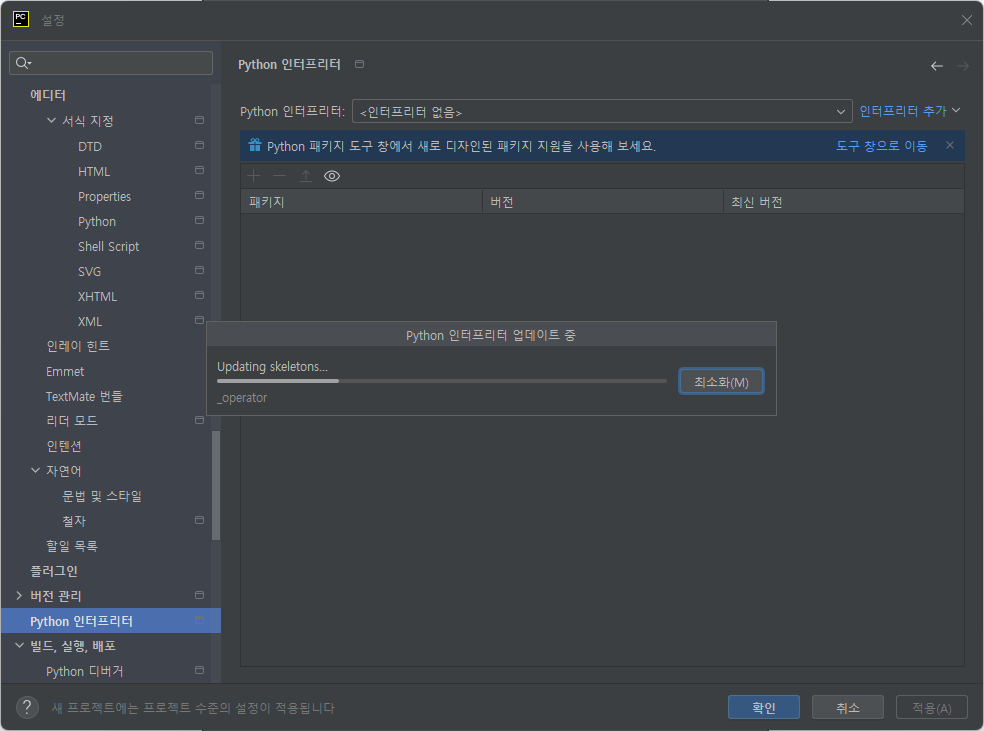
Task: Select 할일 목록 in settings tree
Action: tap(72, 546)
